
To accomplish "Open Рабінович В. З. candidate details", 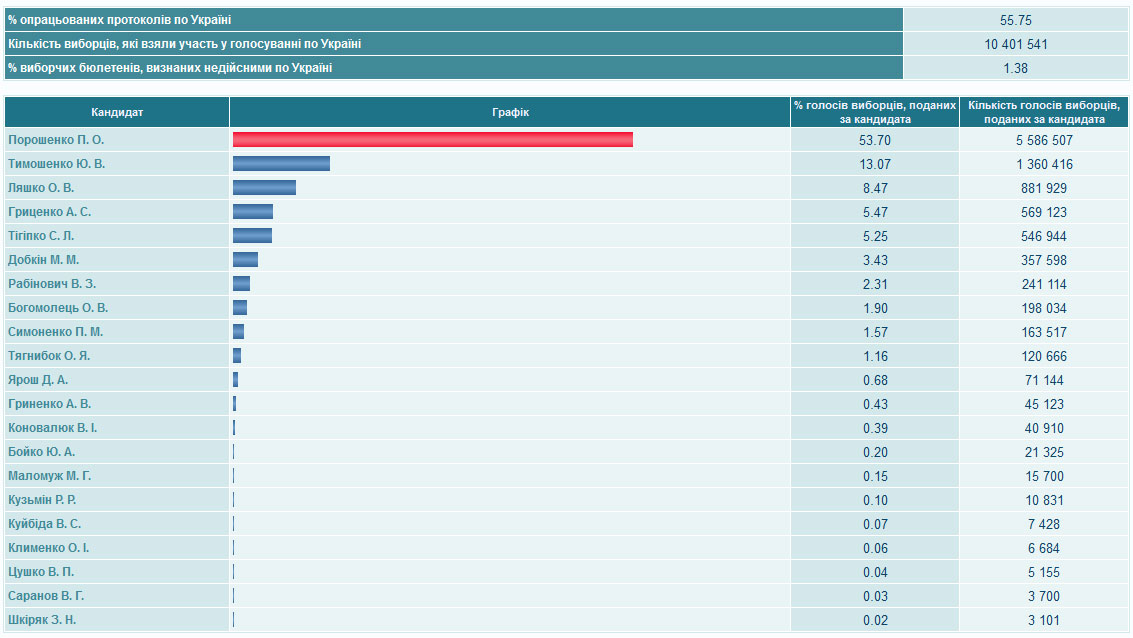I will pos(52,284).
